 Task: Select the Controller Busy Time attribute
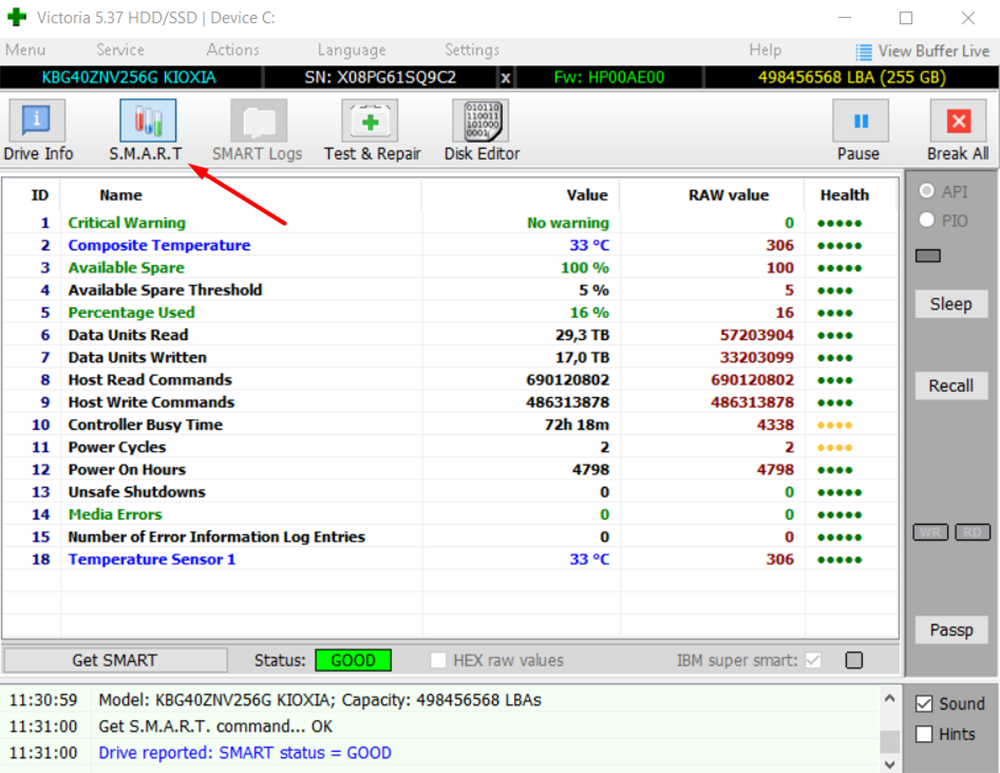(x=145, y=425)
